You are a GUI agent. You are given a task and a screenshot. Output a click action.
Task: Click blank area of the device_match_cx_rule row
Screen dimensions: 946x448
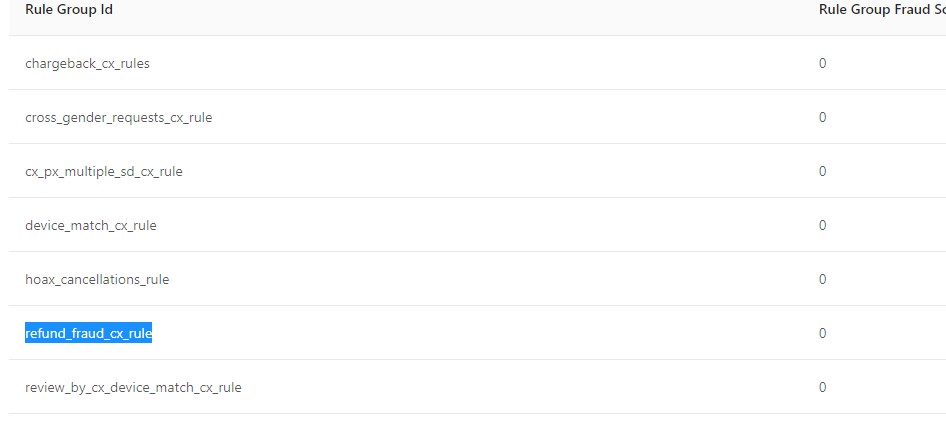480,226
